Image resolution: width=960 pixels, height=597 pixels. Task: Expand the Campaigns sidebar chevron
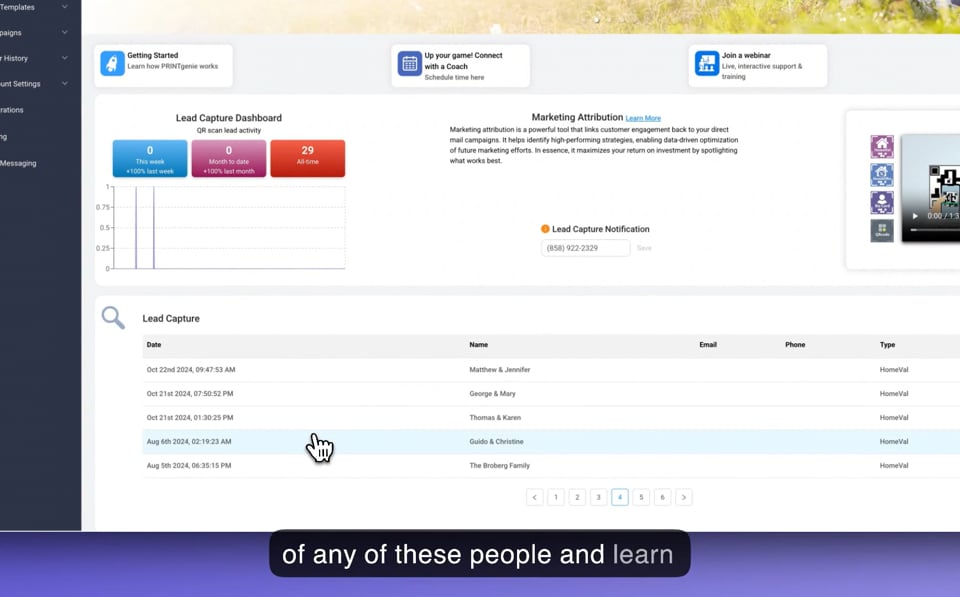pos(64,32)
